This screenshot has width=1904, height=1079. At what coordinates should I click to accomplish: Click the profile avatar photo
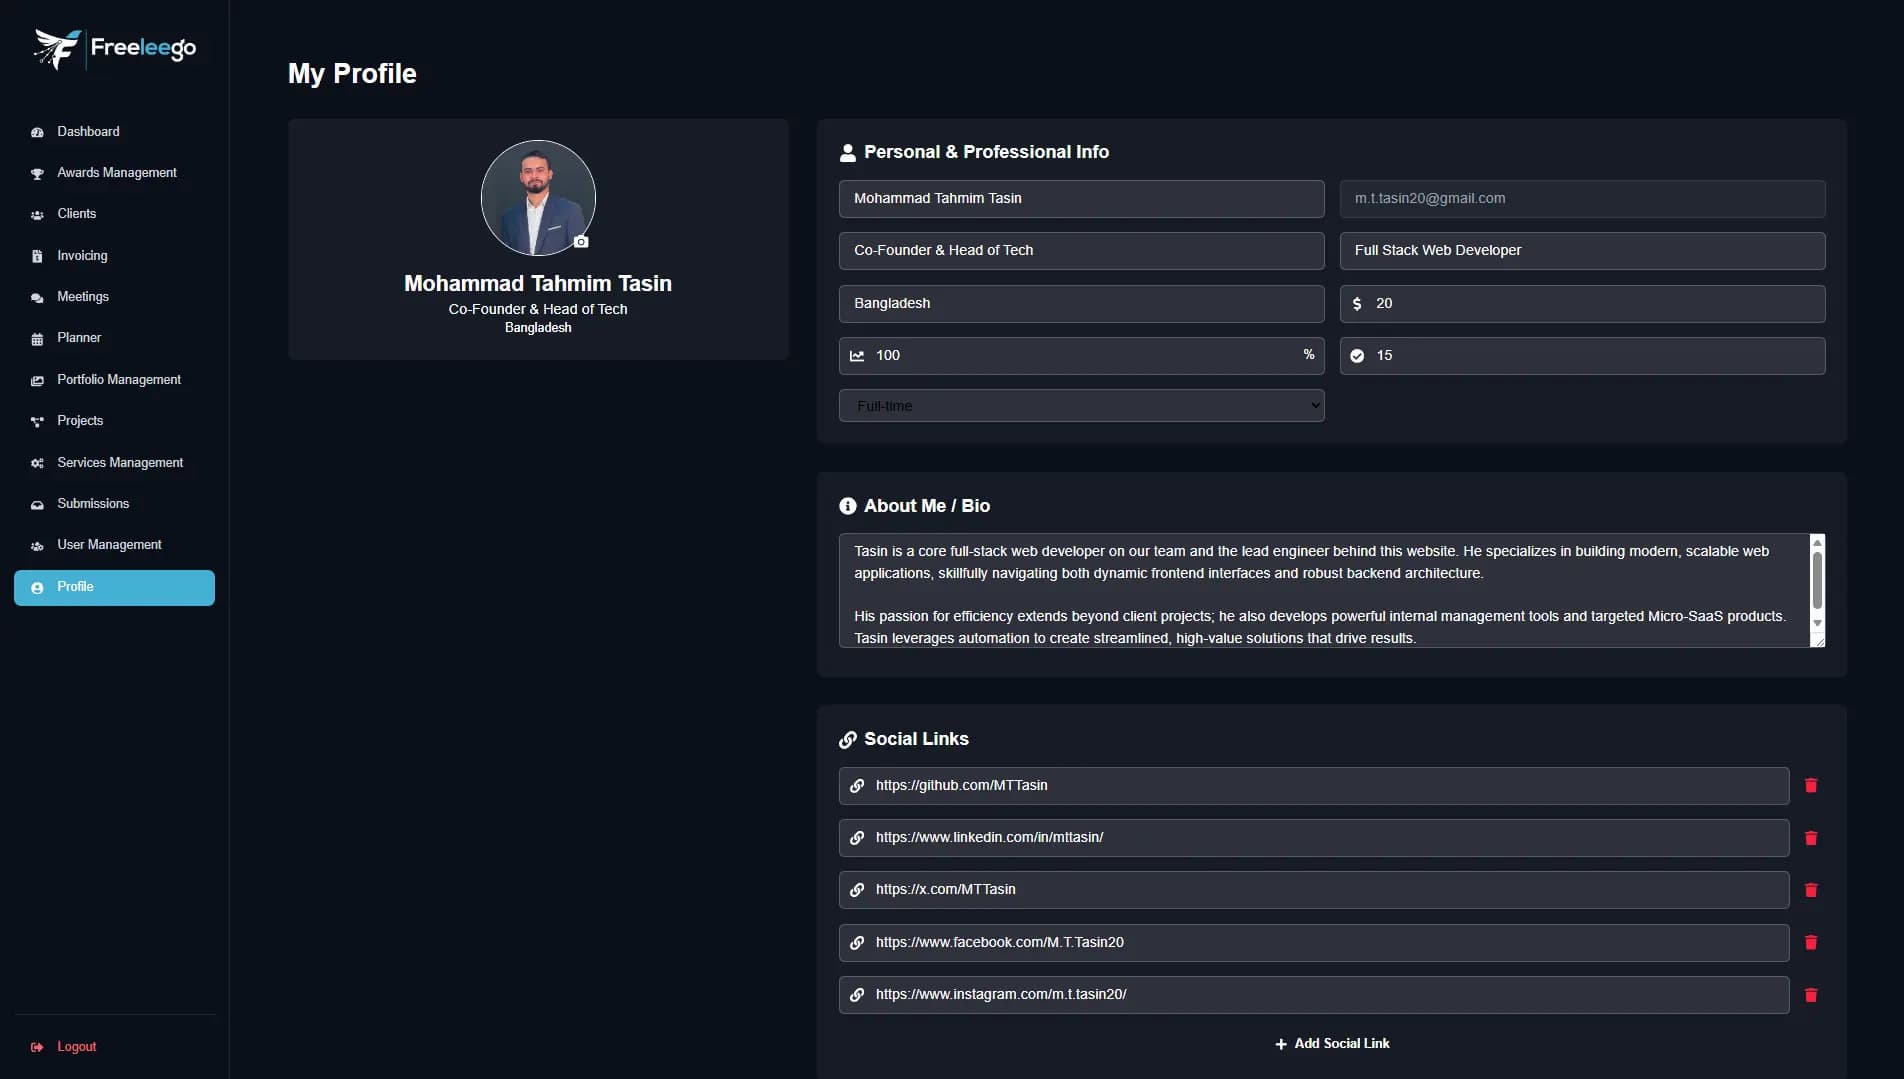point(538,198)
